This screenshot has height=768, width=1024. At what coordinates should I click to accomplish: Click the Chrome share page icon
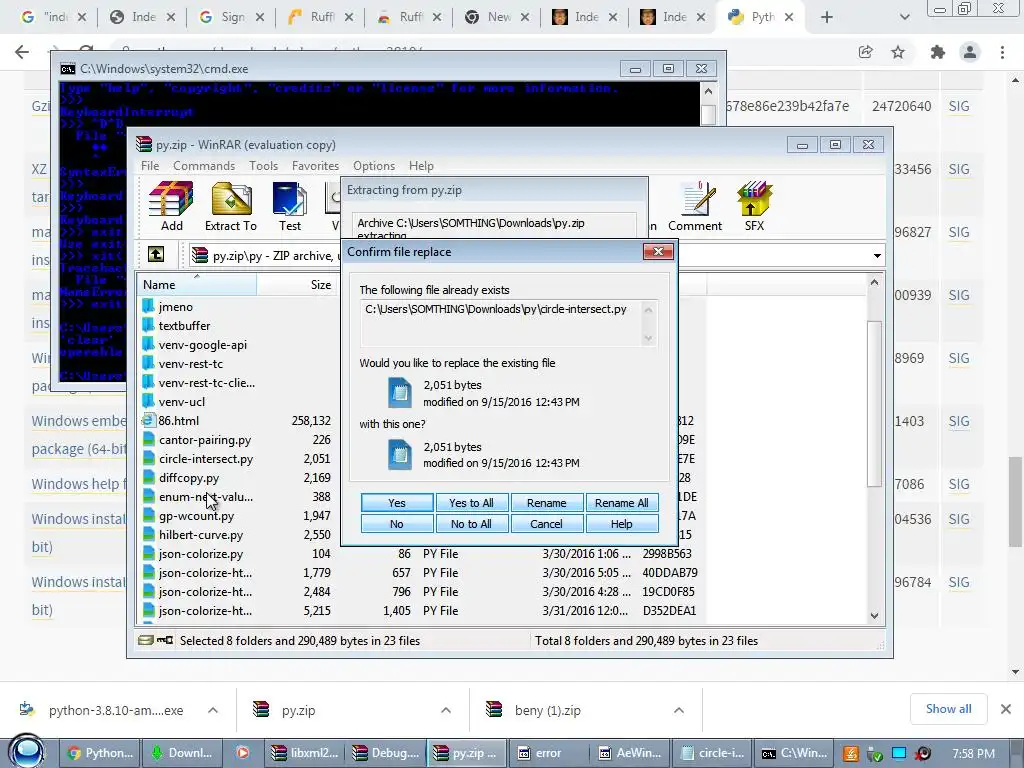point(866,52)
